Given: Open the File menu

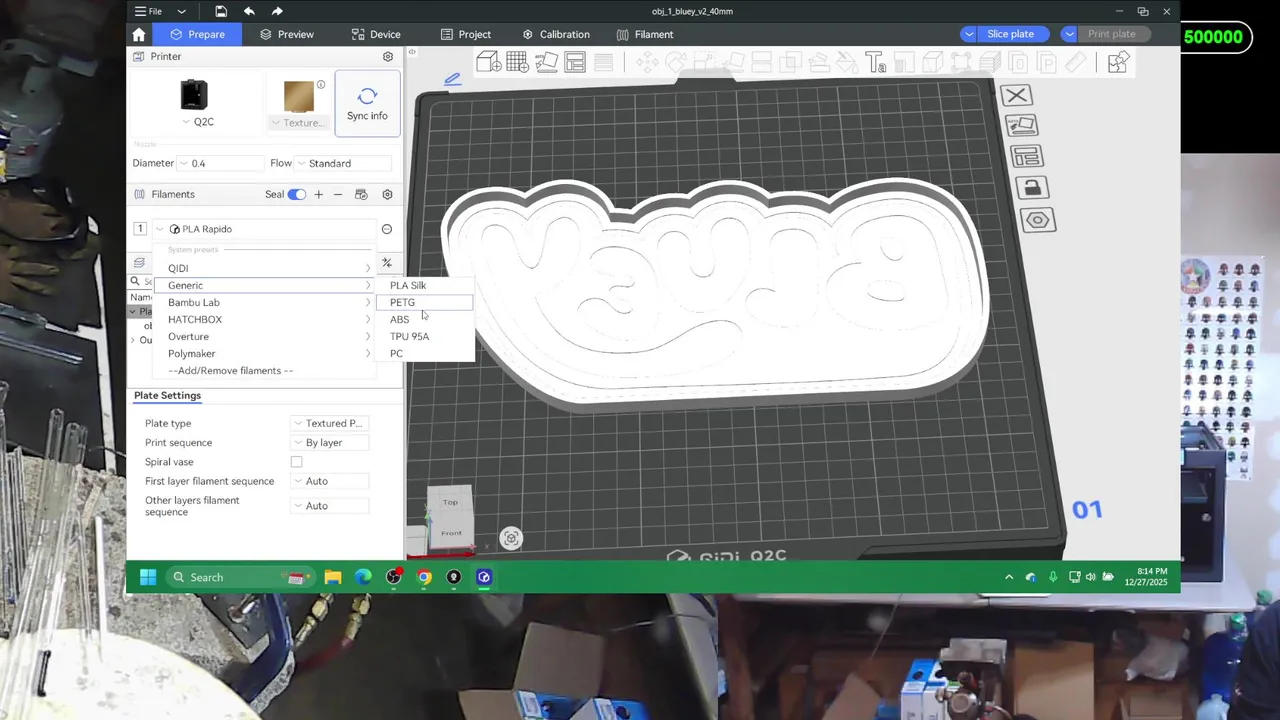Looking at the screenshot, I should (148, 12).
